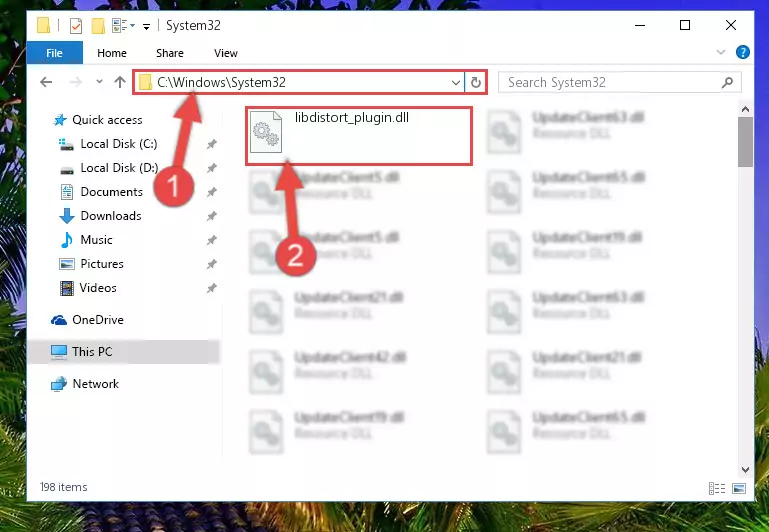
Task: Open Downloads in the sidebar
Action: tap(111, 216)
